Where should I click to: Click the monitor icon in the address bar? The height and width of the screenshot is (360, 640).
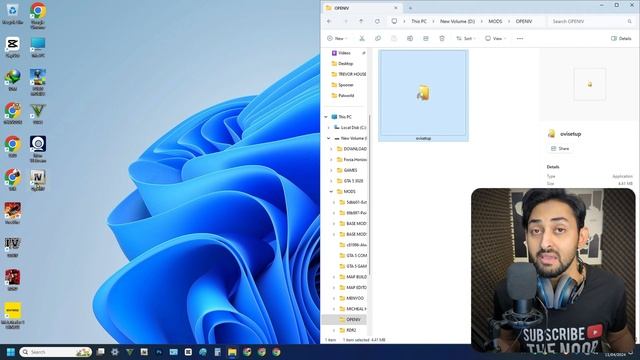[394, 21]
